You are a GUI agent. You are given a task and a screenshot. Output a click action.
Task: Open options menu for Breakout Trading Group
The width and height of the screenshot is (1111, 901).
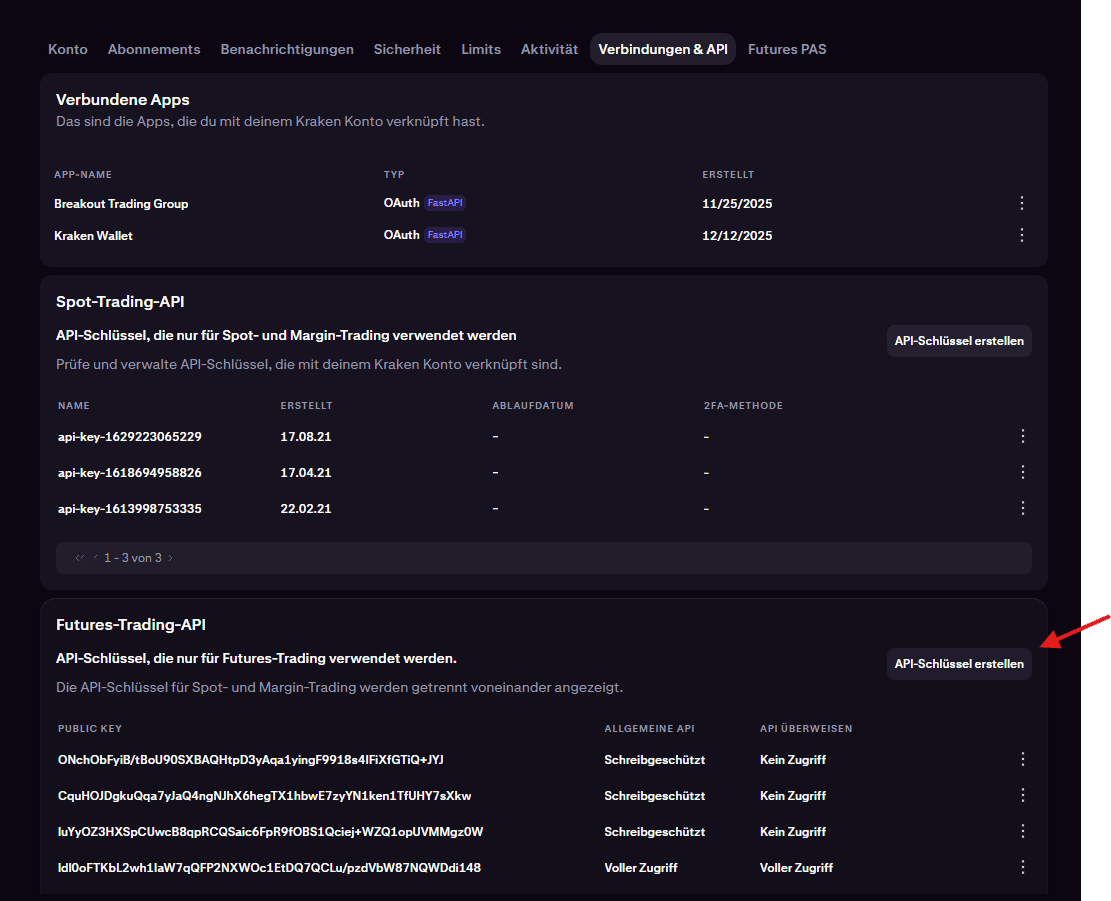coord(1022,203)
